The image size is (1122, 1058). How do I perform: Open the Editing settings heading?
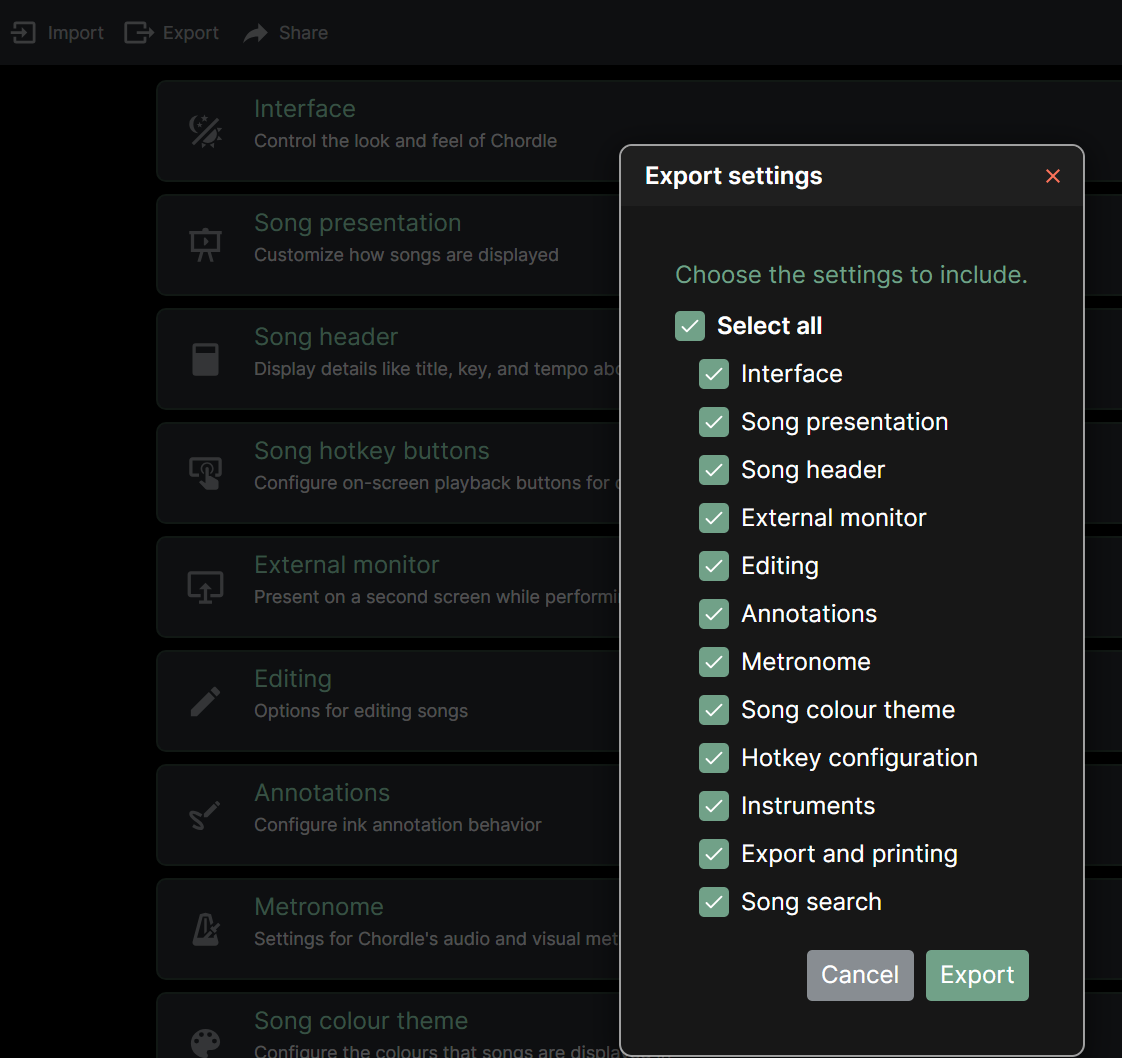coord(293,679)
